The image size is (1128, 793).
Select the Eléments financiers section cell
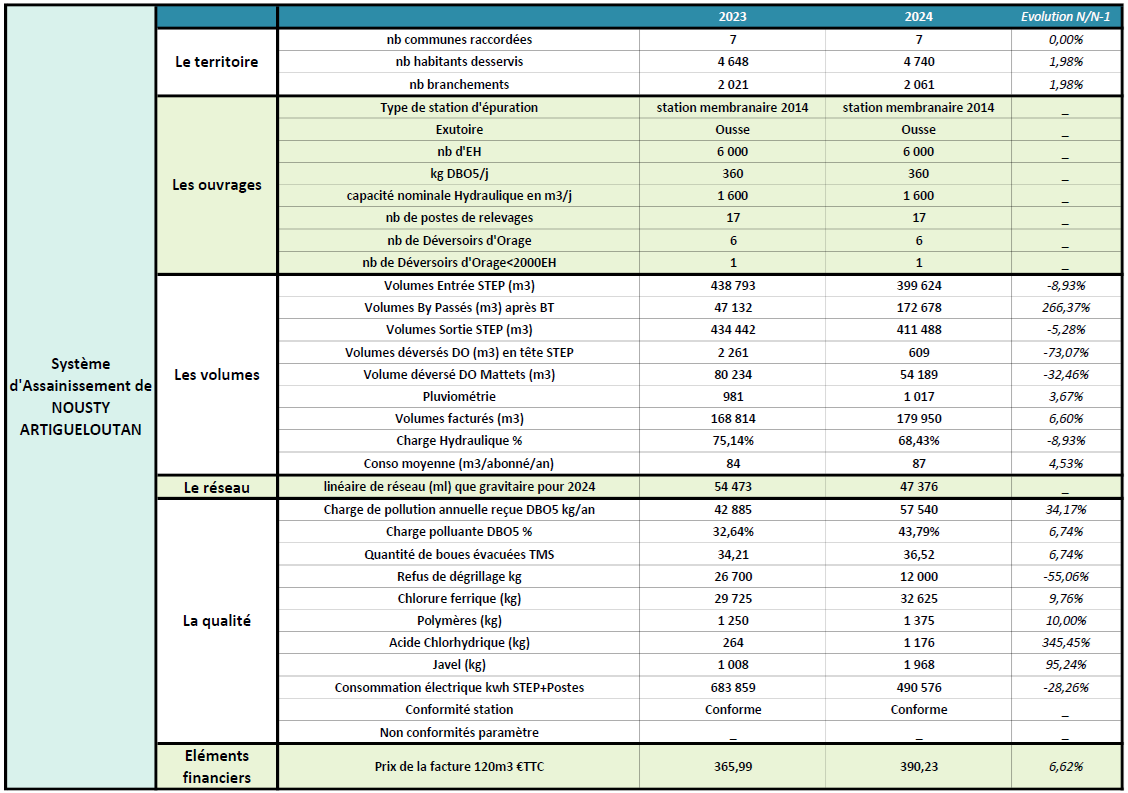click(216, 766)
